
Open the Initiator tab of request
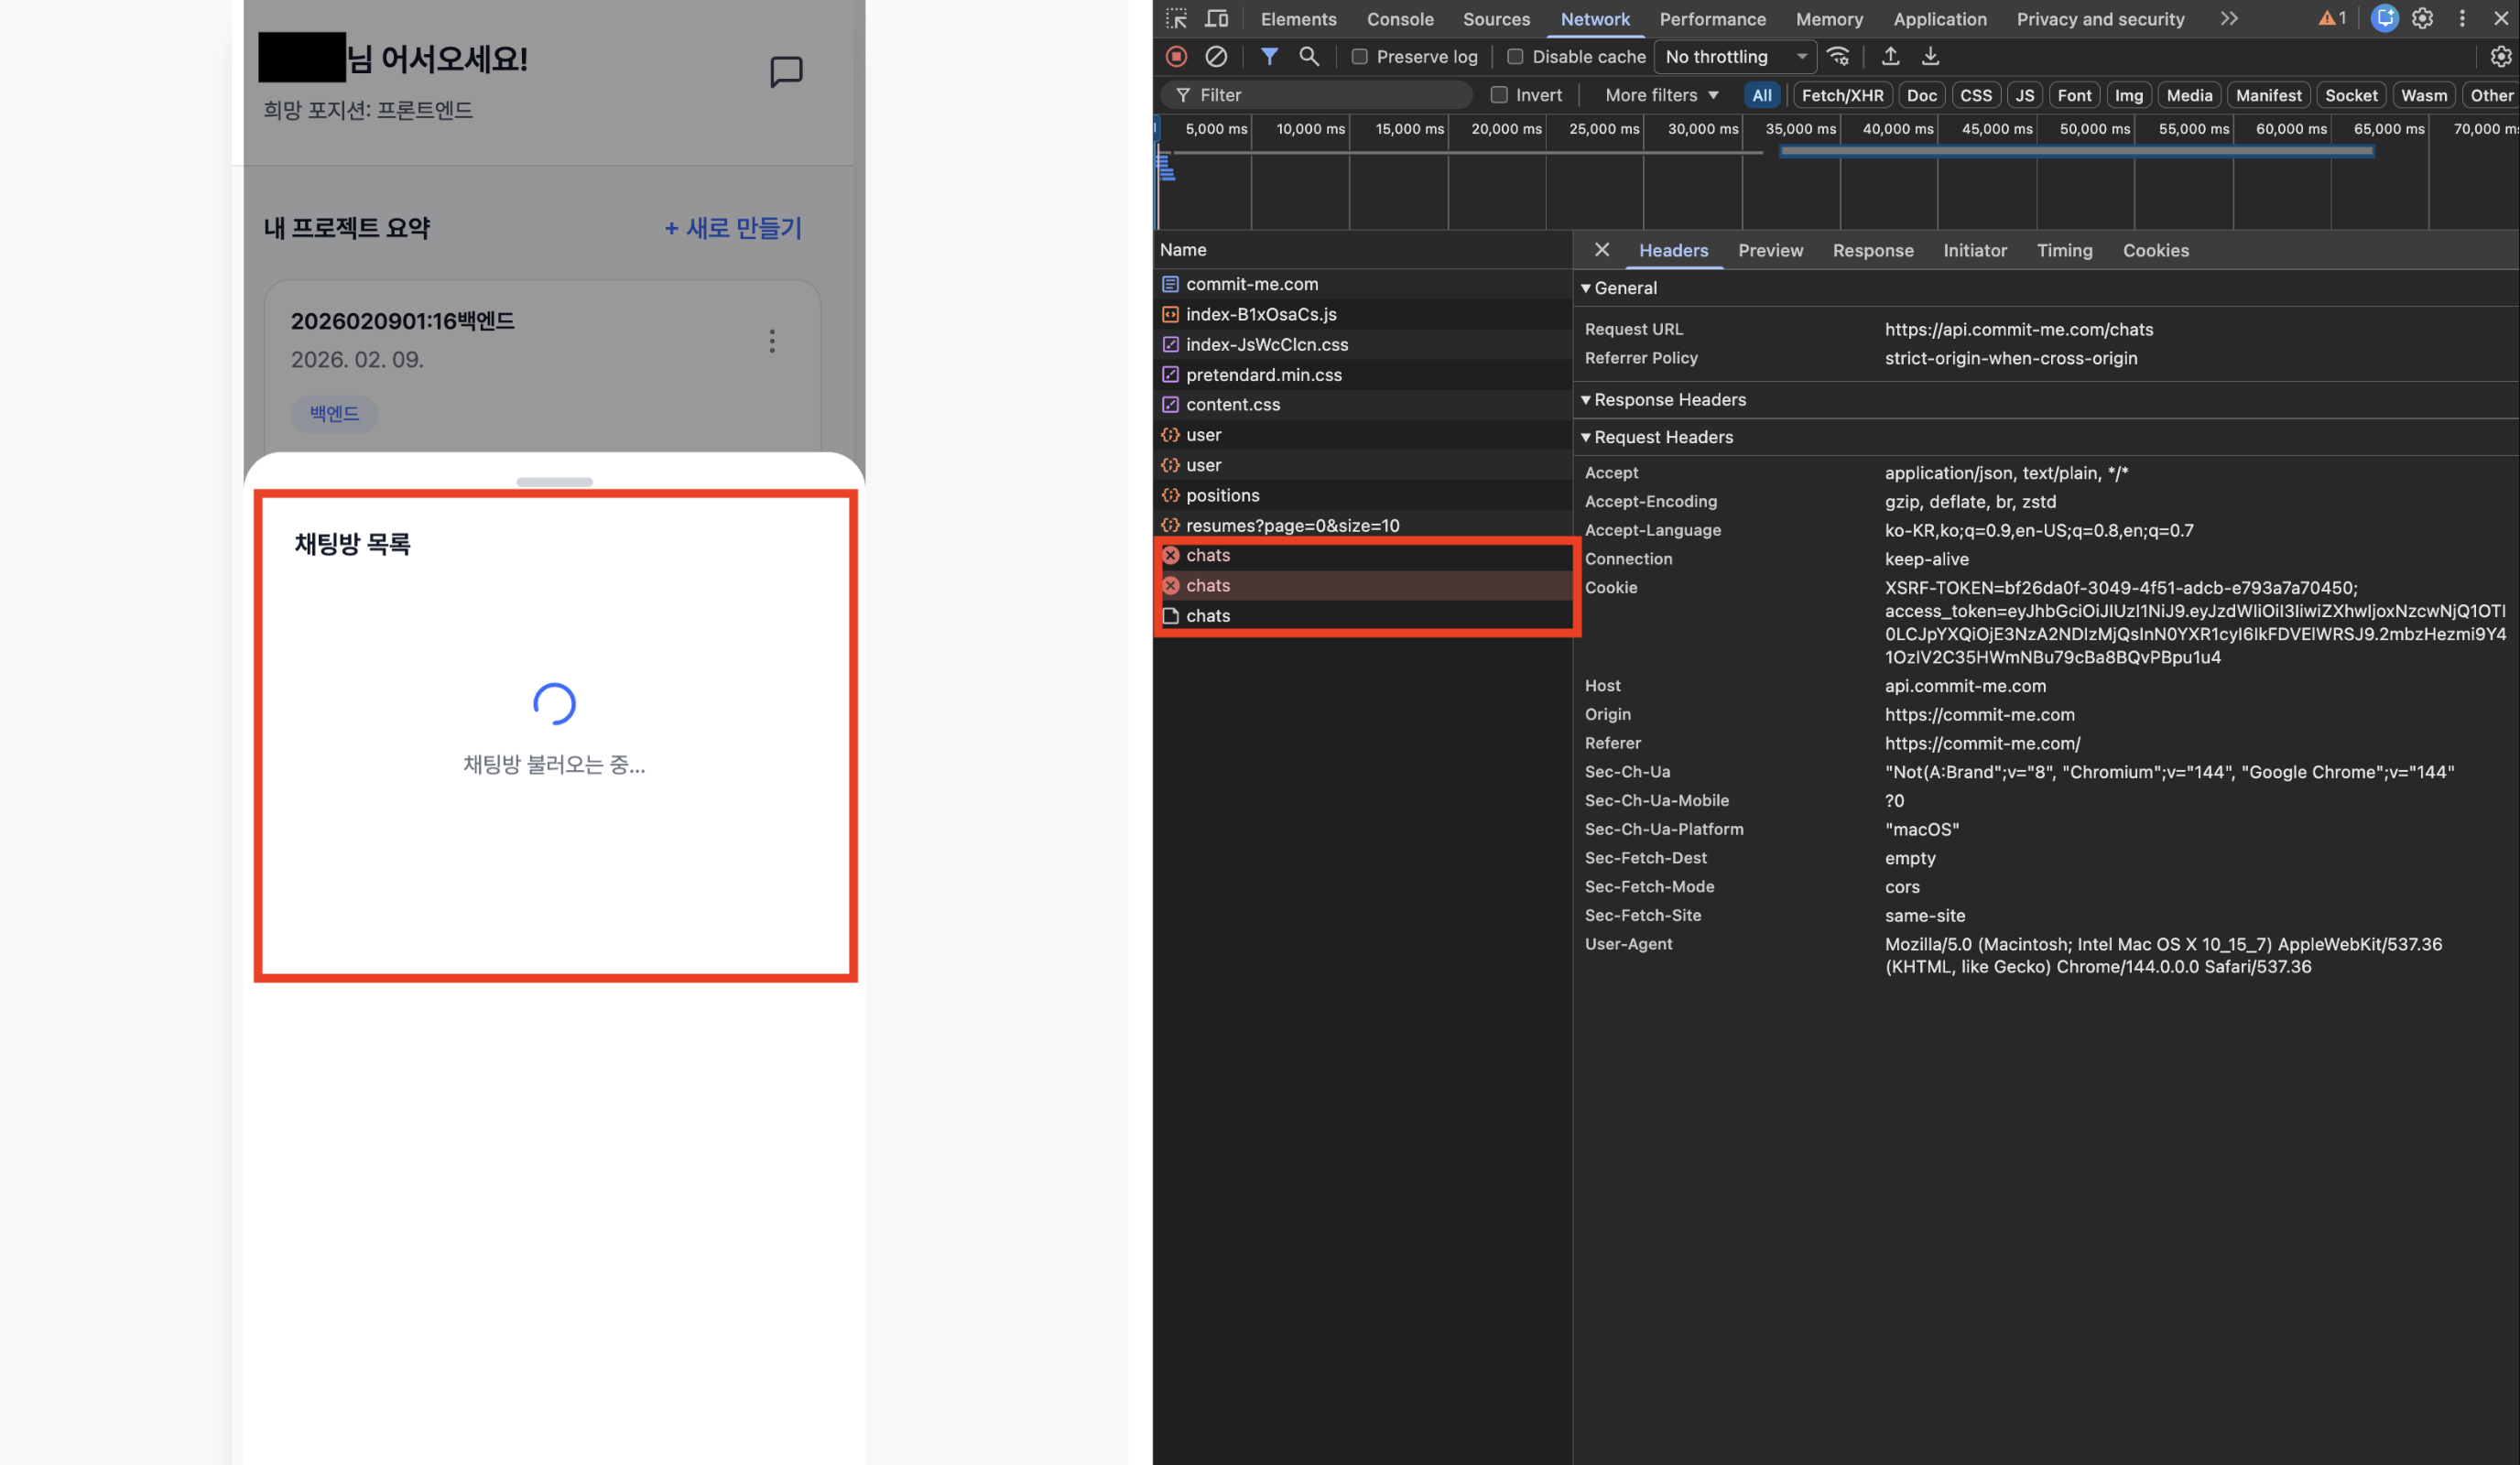pos(1975,251)
